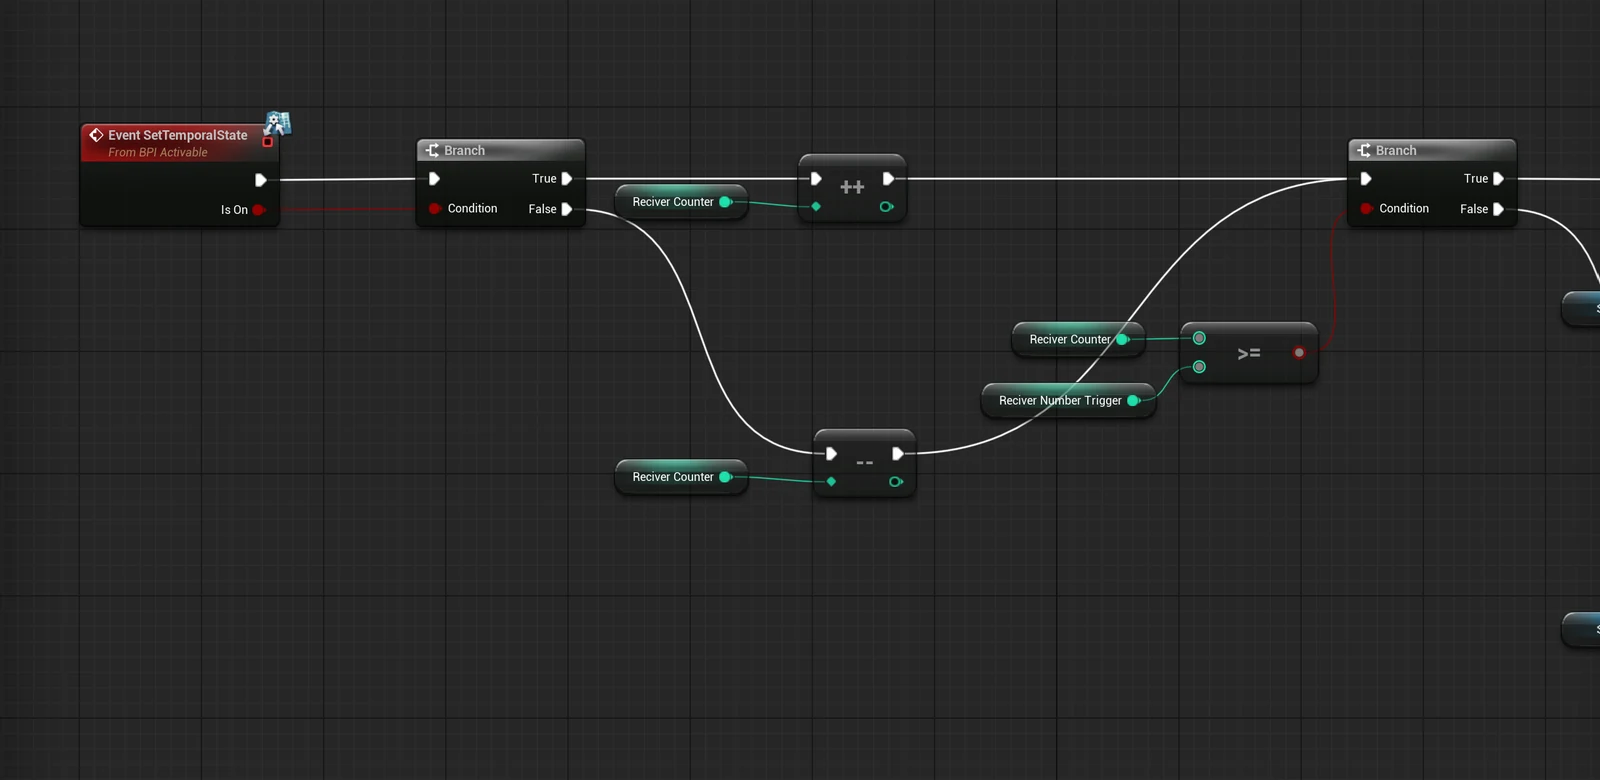
Task: Select the Reciver Counter node wired to >=
Action: [1078, 340]
